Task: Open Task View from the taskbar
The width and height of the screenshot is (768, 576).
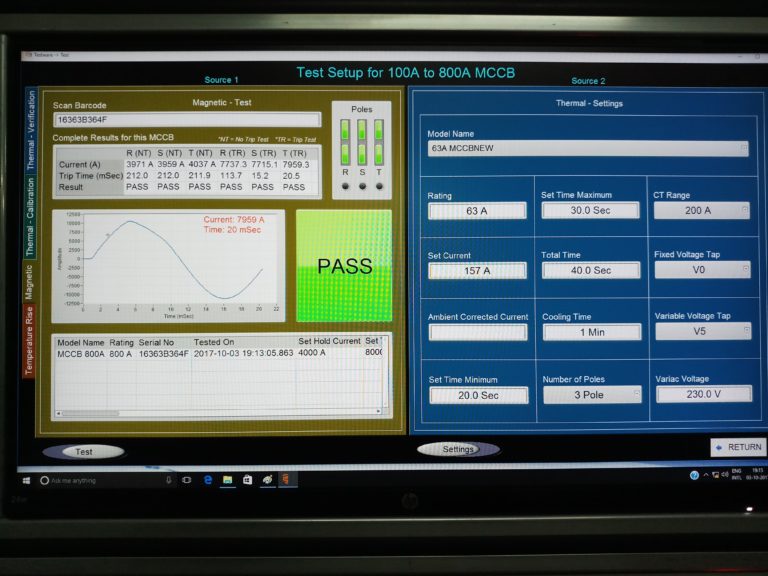Action: coord(187,480)
